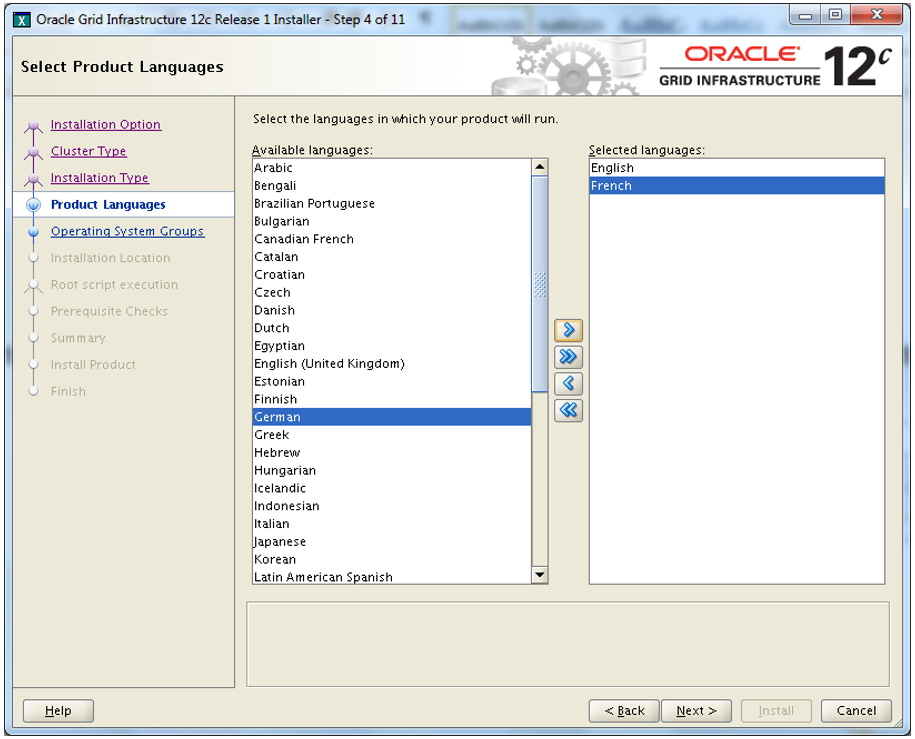Select Greek in Available languages
The height and width of the screenshot is (739, 915).
click(392, 435)
